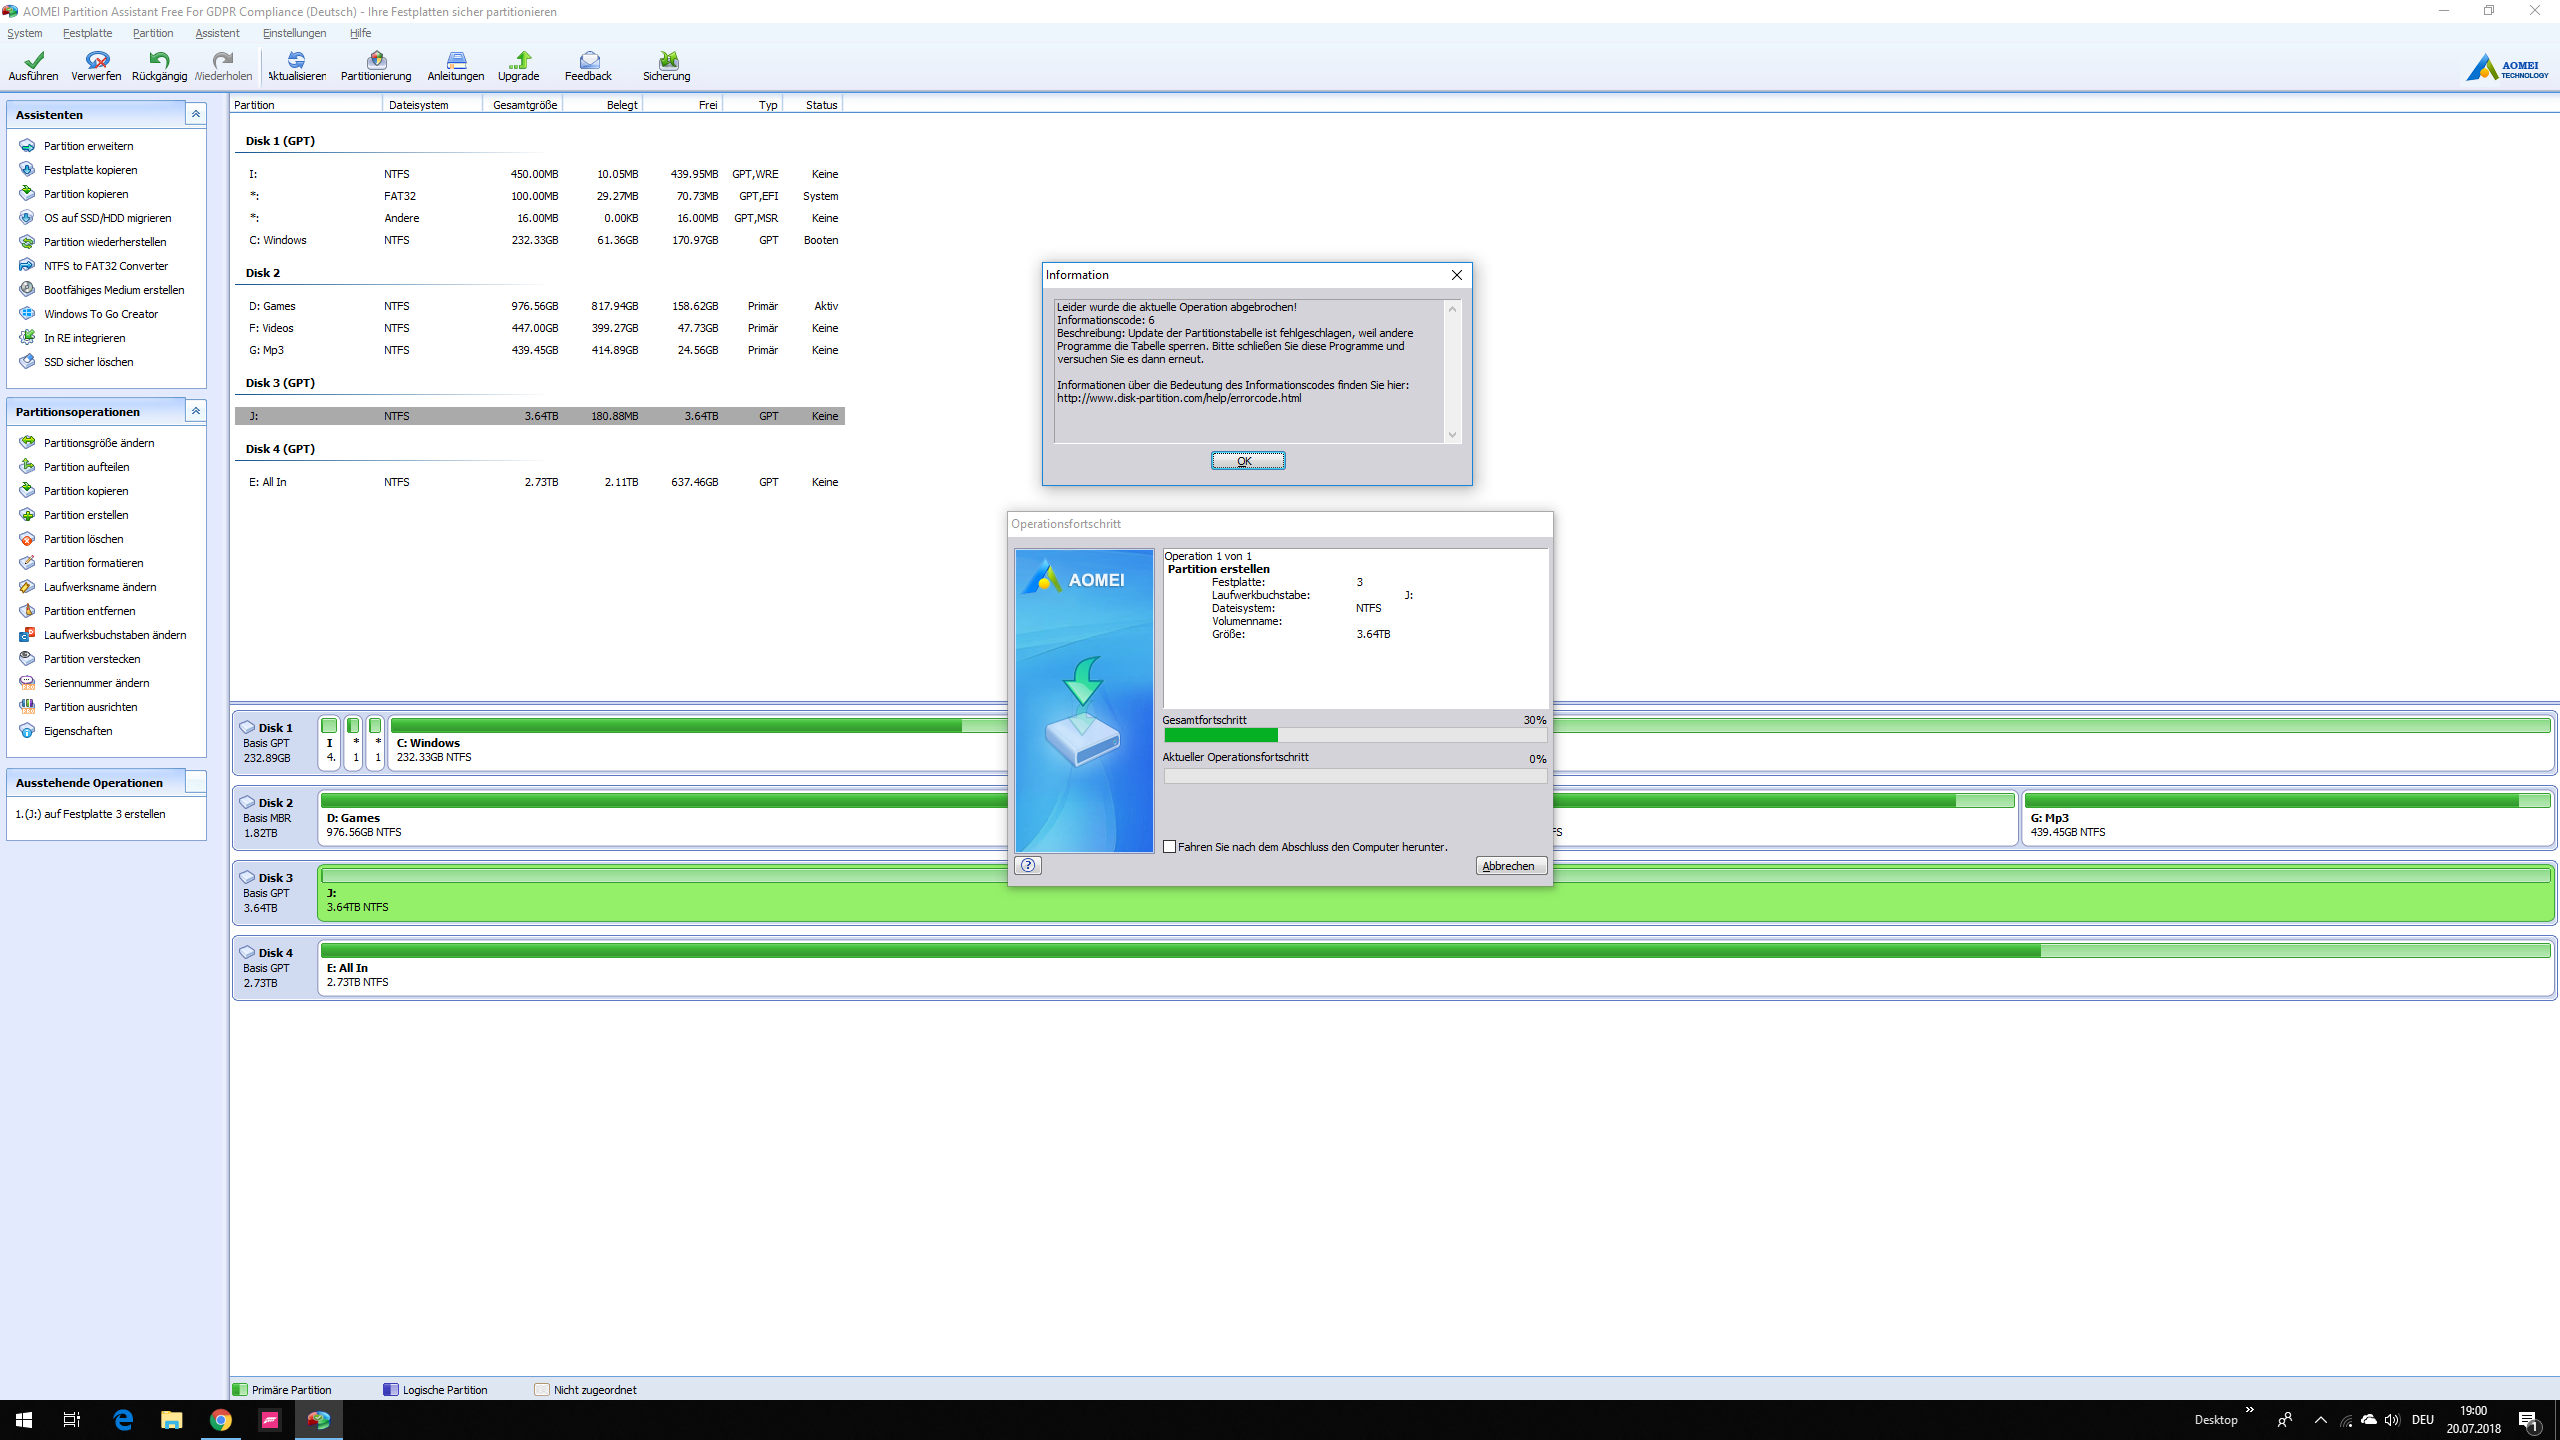Screen dimensions: 2560x1440
Task: Open the Feedback toolbar icon
Action: coord(588,66)
